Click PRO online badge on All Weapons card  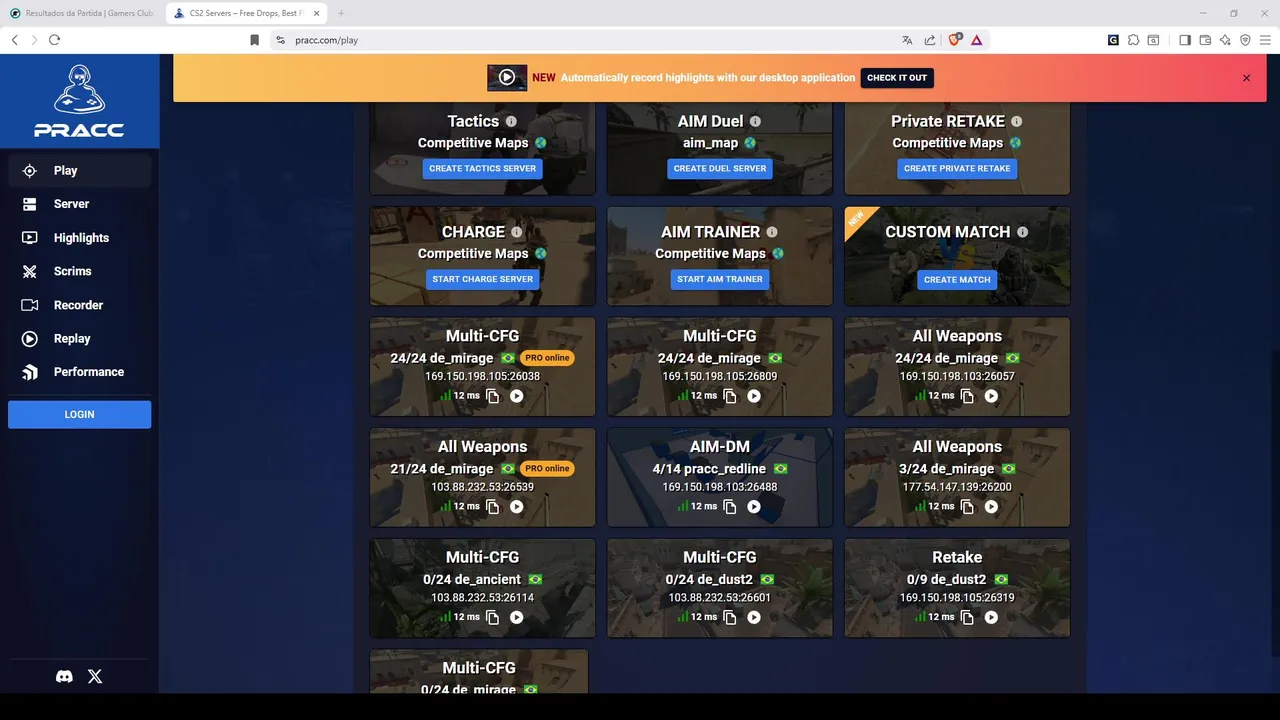[x=547, y=469]
